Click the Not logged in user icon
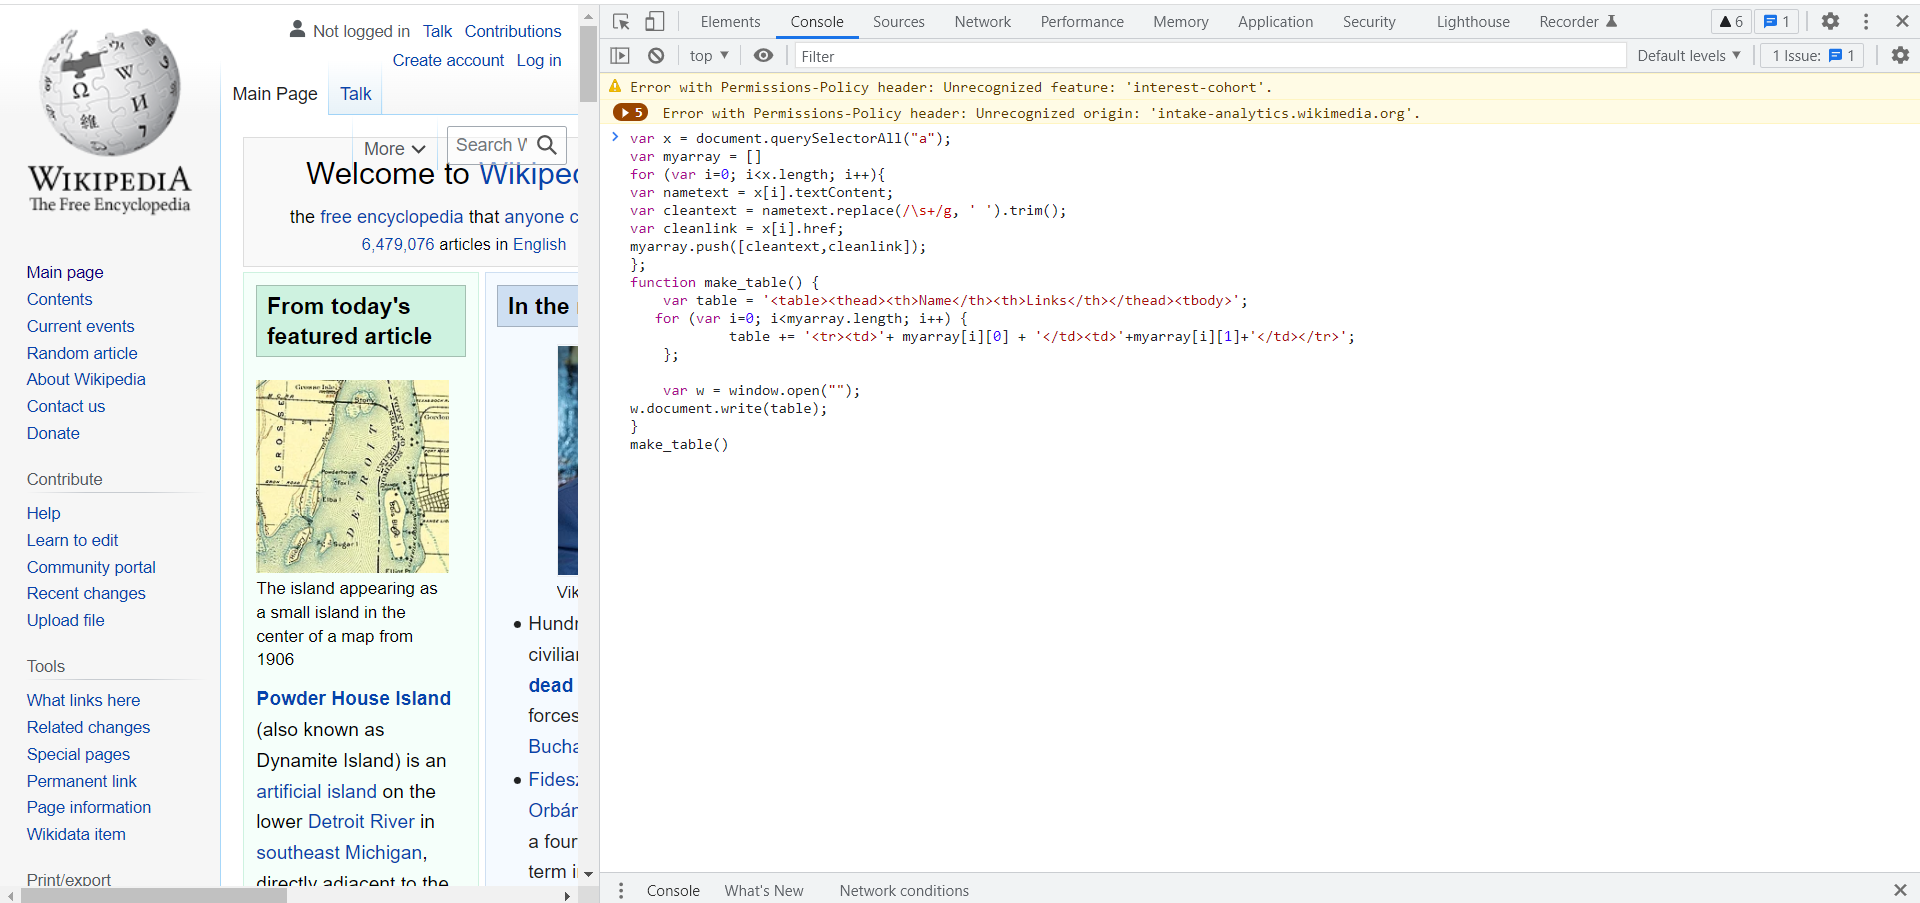The width and height of the screenshot is (1920, 903). tap(297, 29)
